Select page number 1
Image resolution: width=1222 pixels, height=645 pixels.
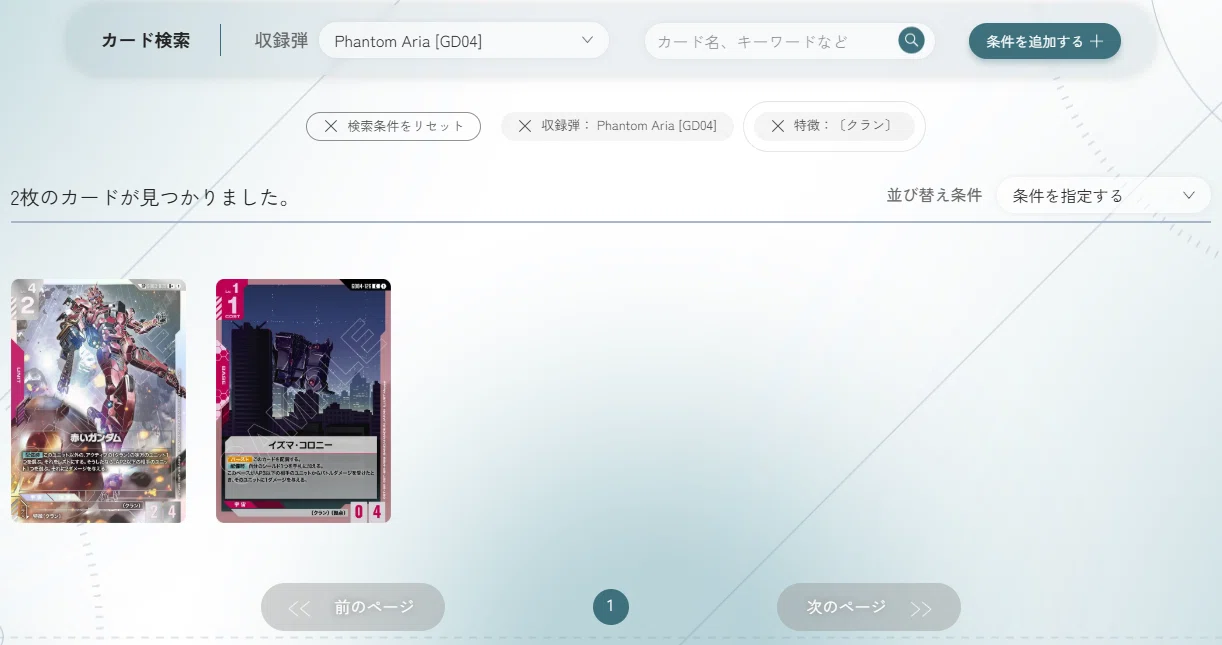(x=611, y=606)
